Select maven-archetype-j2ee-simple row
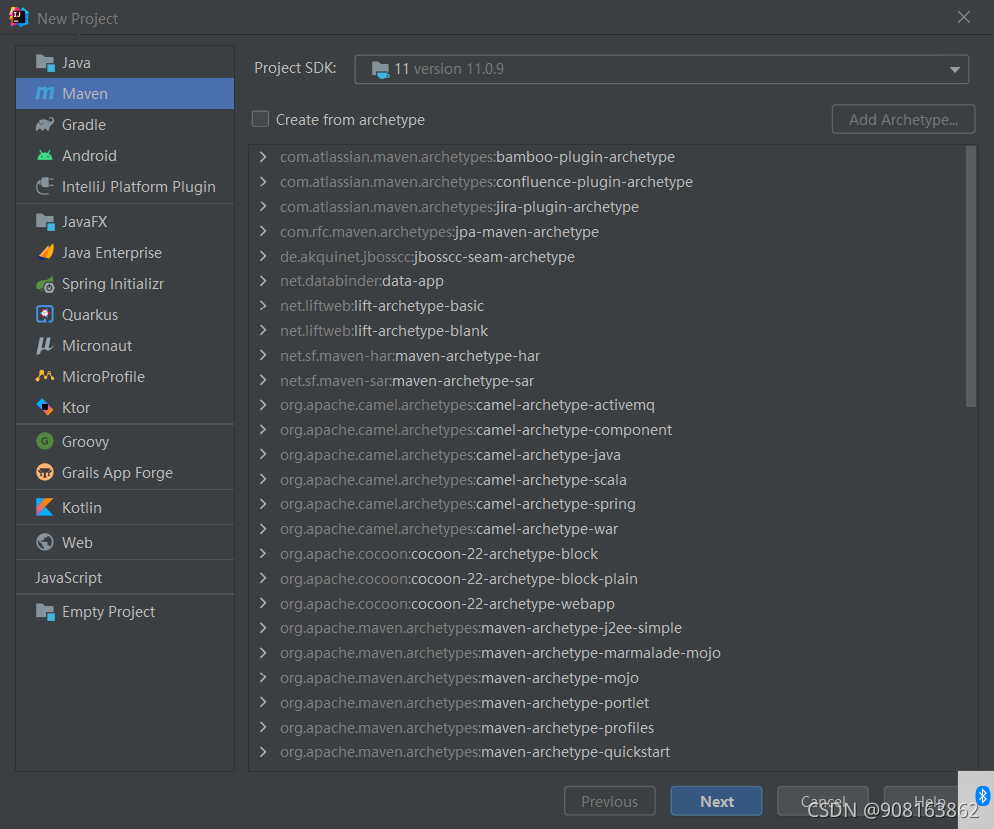994x829 pixels. pos(607,628)
